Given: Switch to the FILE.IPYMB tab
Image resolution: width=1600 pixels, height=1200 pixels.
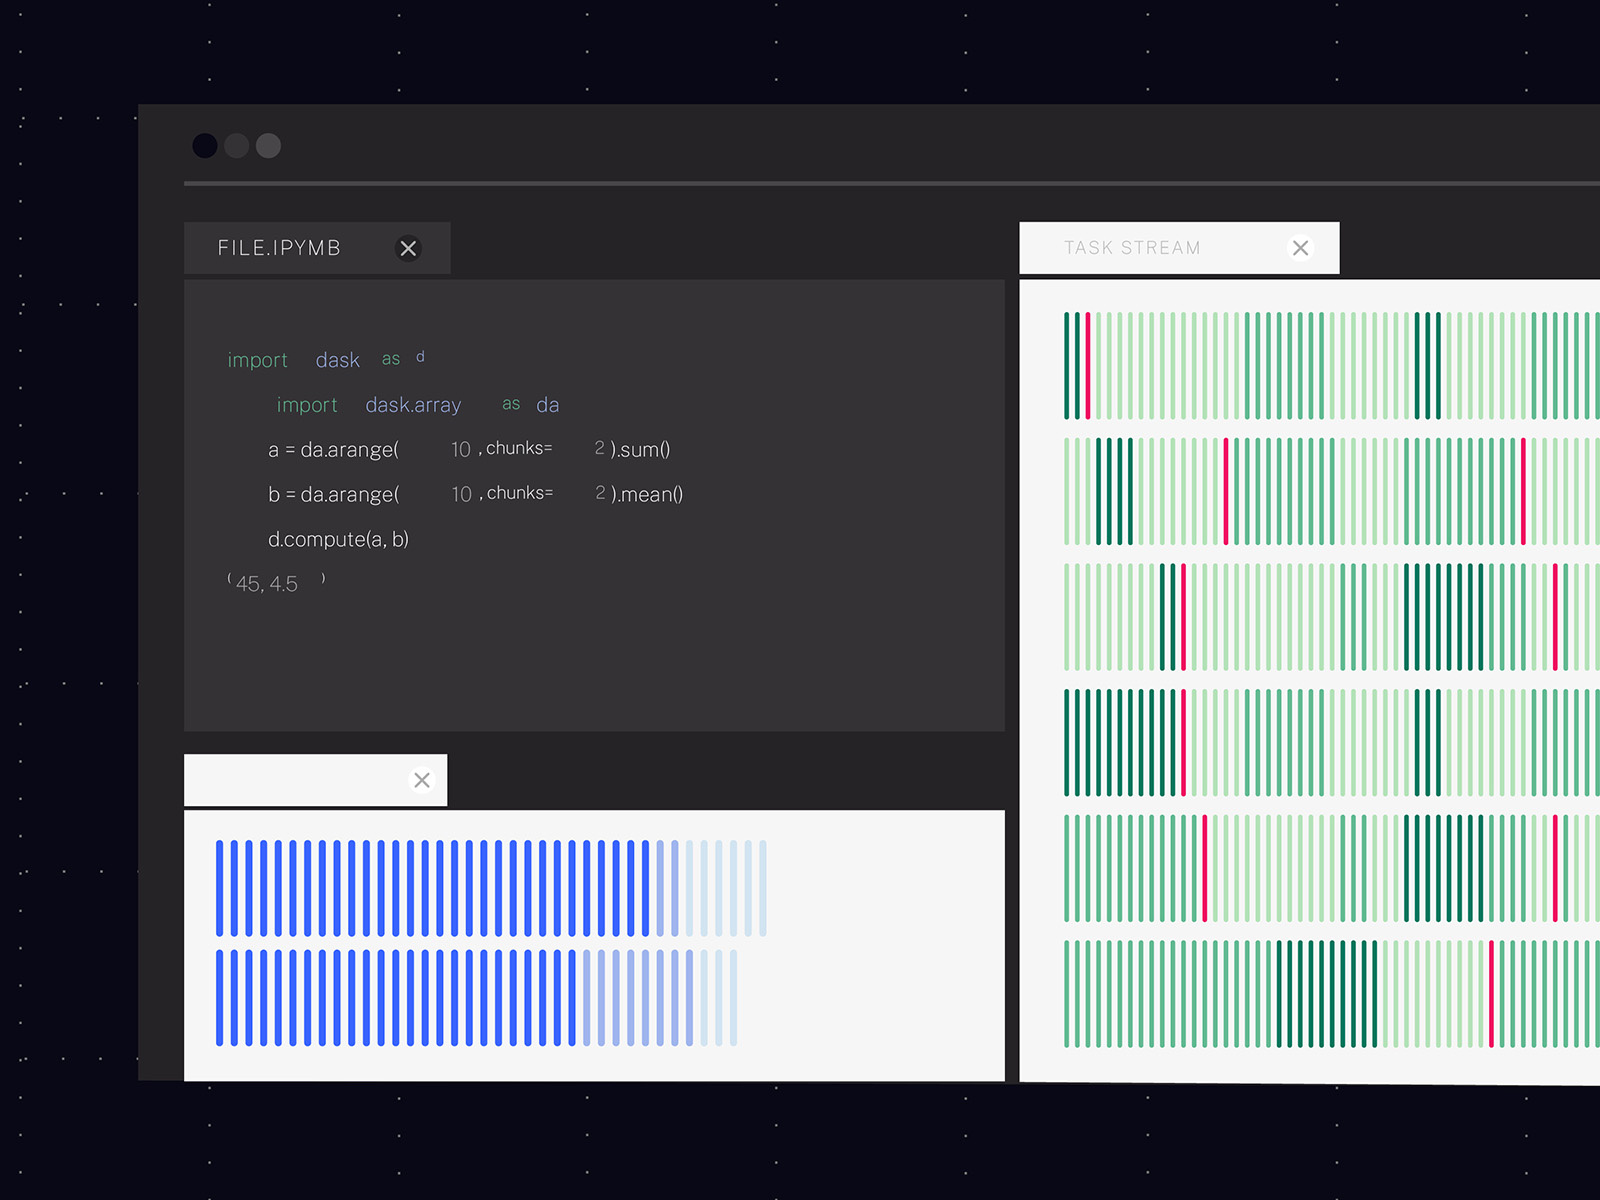Looking at the screenshot, I should (280, 248).
